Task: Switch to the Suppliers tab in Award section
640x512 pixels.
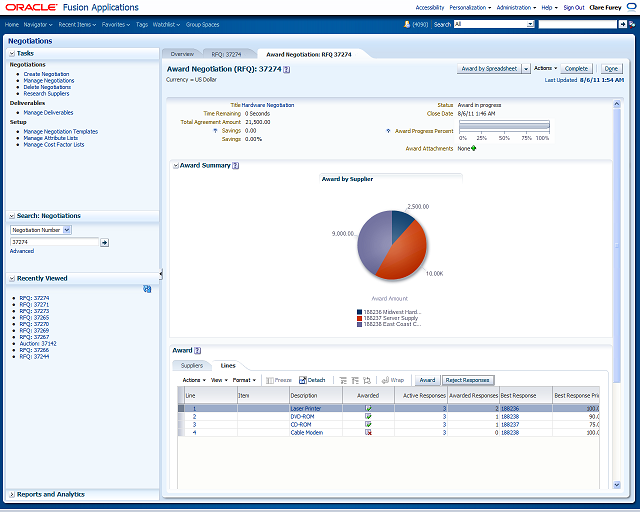Action: pos(192,365)
